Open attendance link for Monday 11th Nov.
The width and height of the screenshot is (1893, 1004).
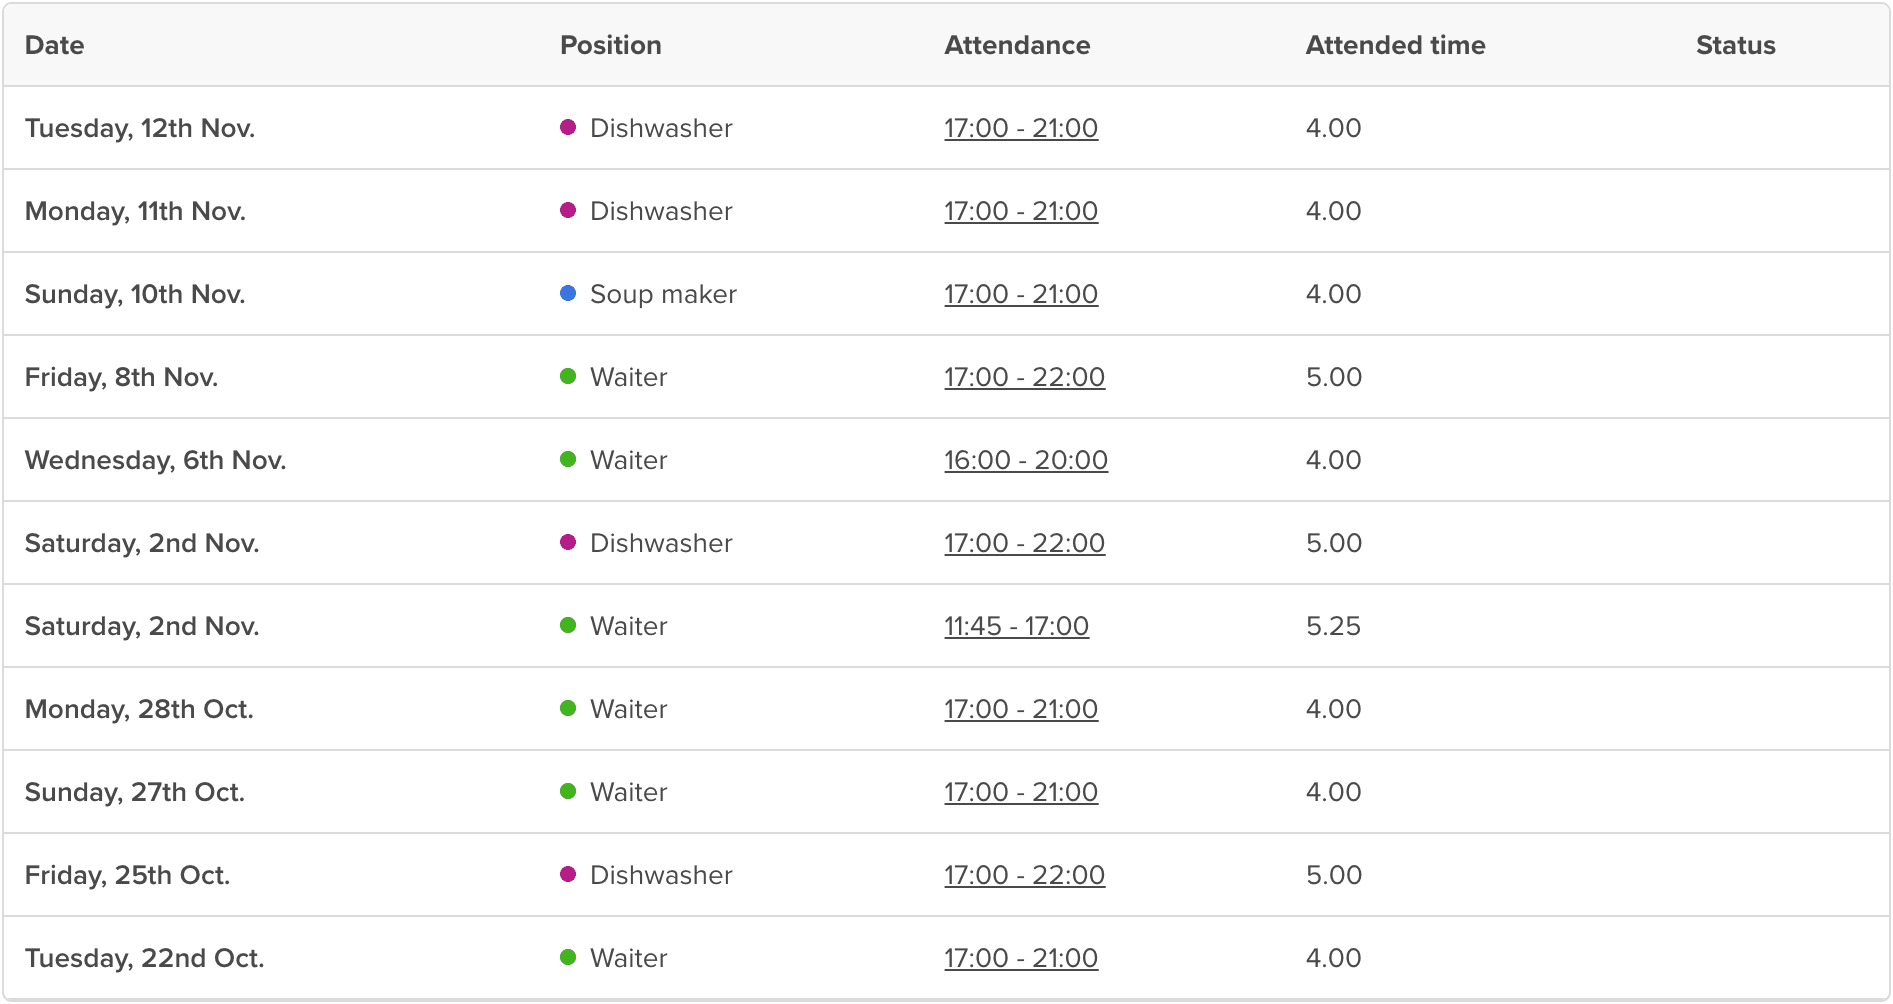point(1021,211)
